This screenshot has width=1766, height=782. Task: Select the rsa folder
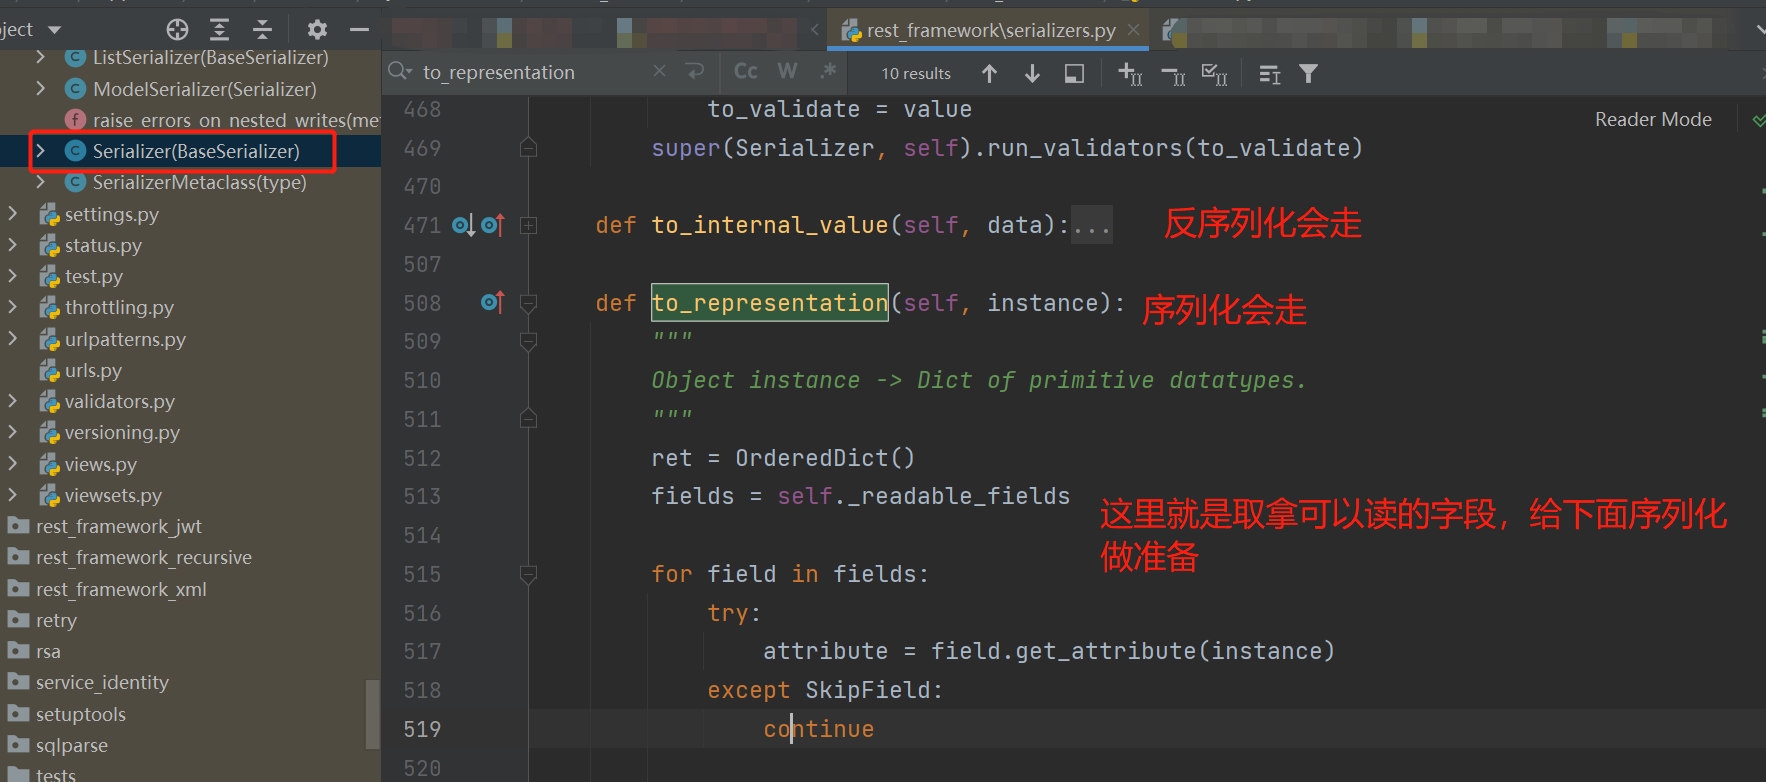tap(48, 651)
